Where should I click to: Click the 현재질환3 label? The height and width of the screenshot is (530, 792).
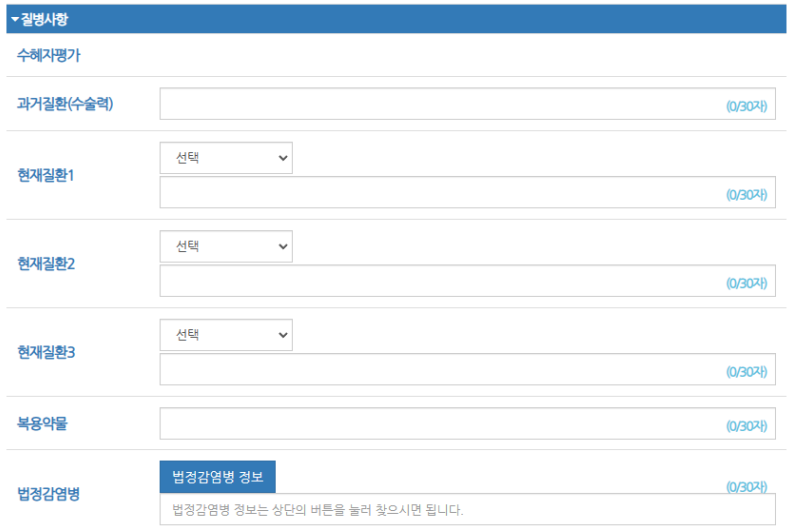pyautogui.click(x=46, y=352)
